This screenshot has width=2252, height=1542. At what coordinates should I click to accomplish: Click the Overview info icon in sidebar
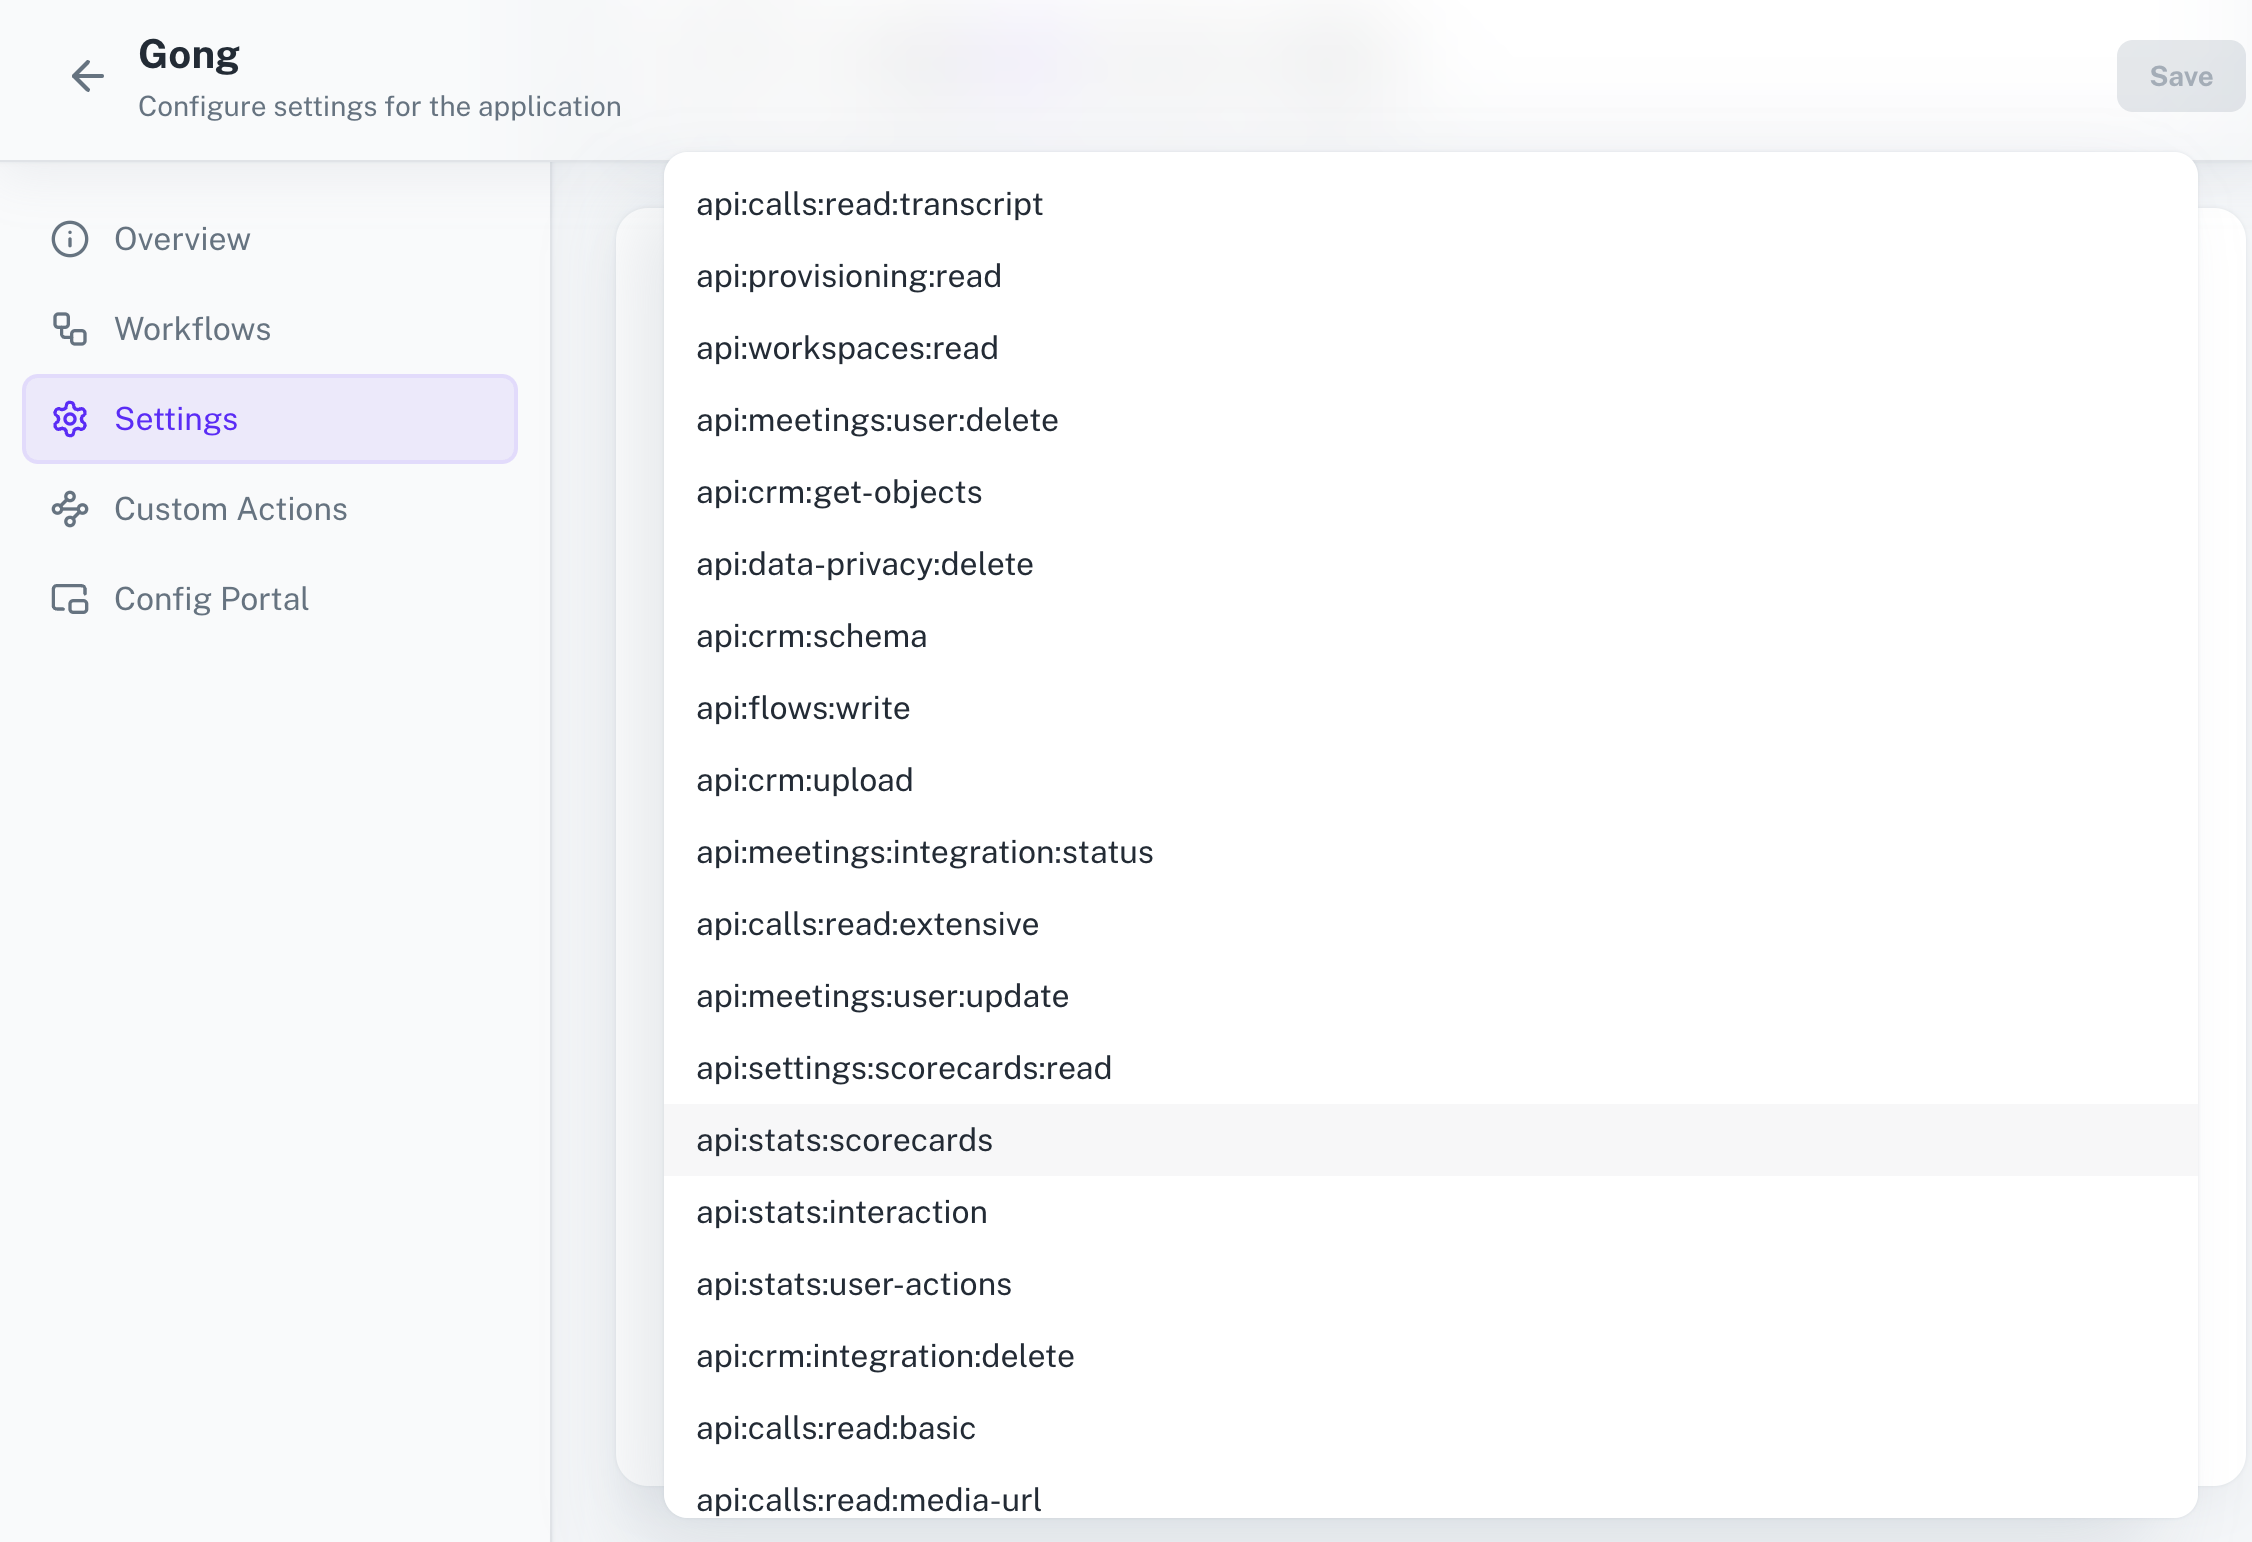(x=69, y=239)
